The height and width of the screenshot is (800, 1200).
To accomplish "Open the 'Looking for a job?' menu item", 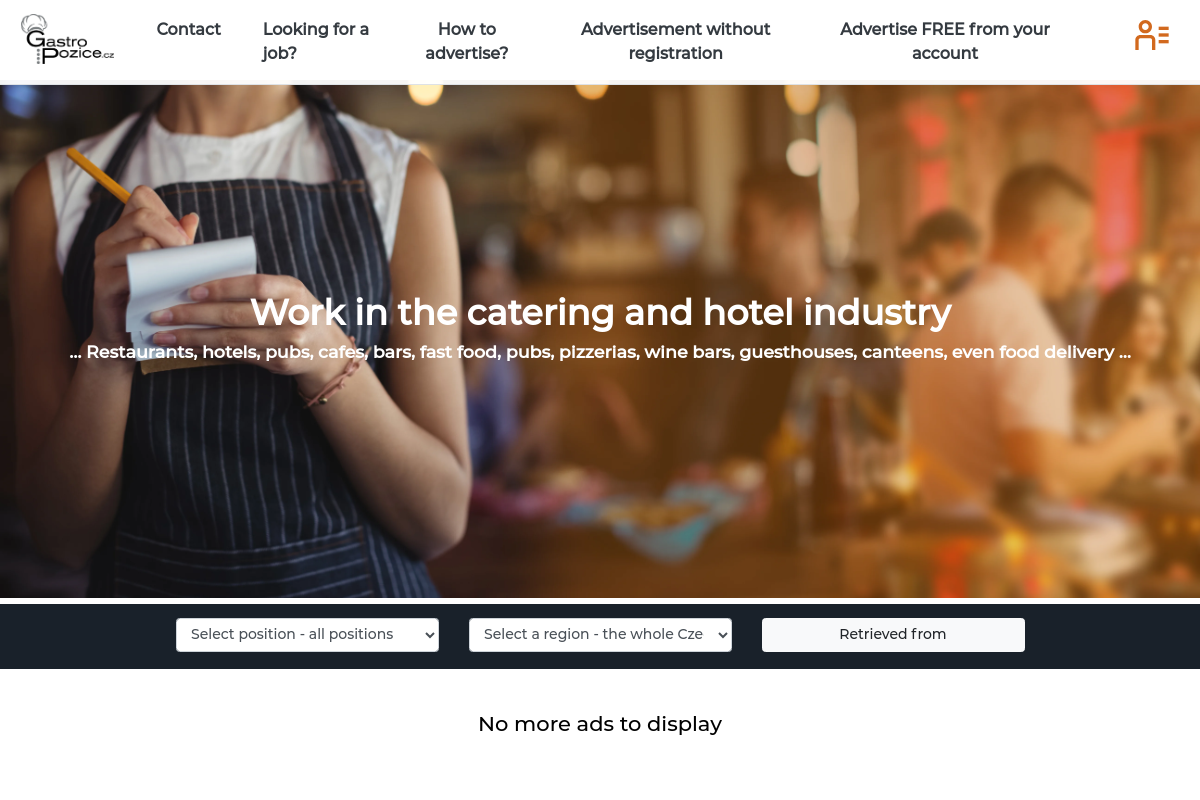I will [316, 41].
